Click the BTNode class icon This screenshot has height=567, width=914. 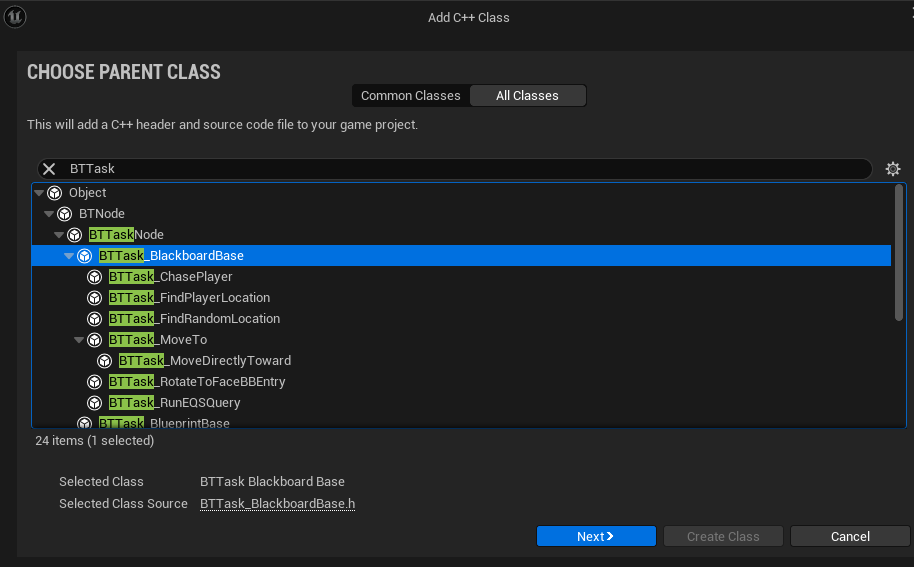[x=65, y=214]
